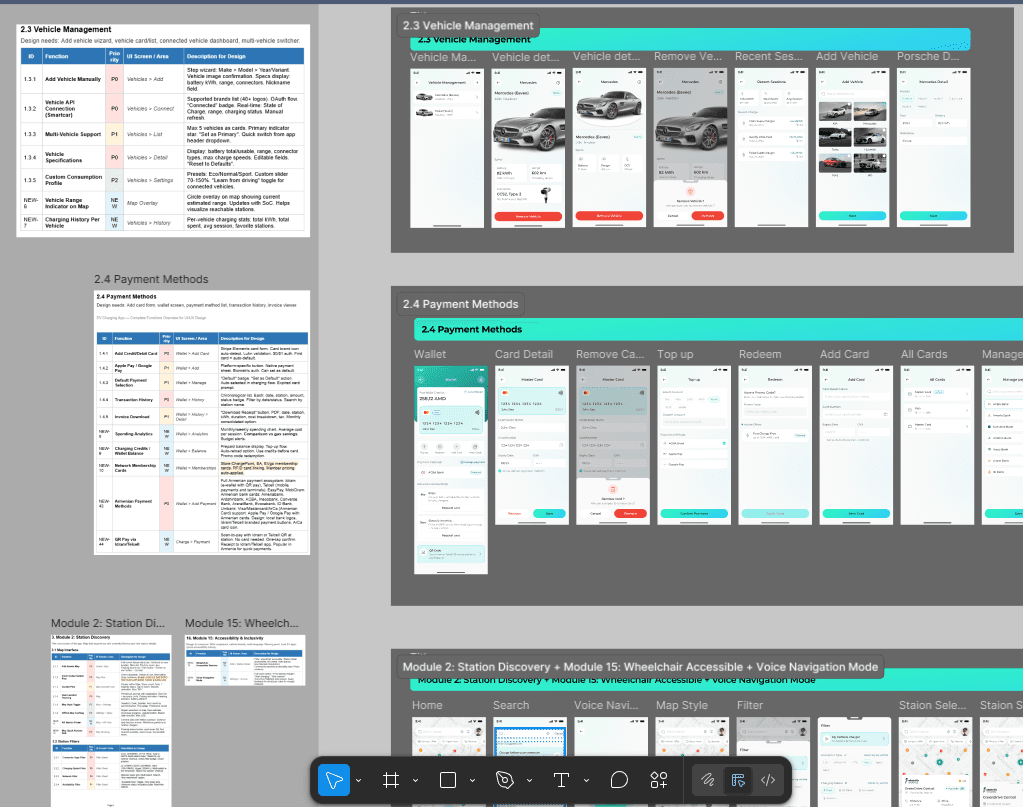Viewport: 1023px width, 807px height.
Task: Activate the Comment tool
Action: click(x=619, y=780)
